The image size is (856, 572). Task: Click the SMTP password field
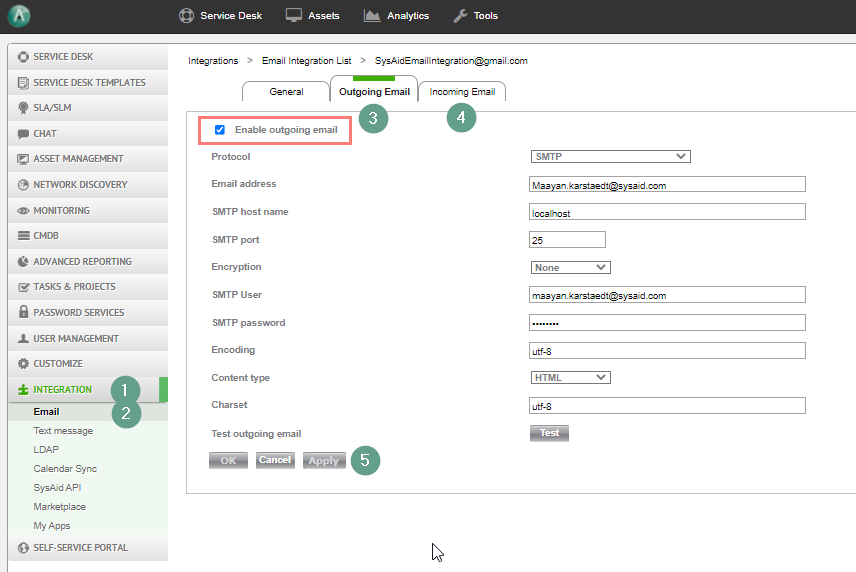667,323
